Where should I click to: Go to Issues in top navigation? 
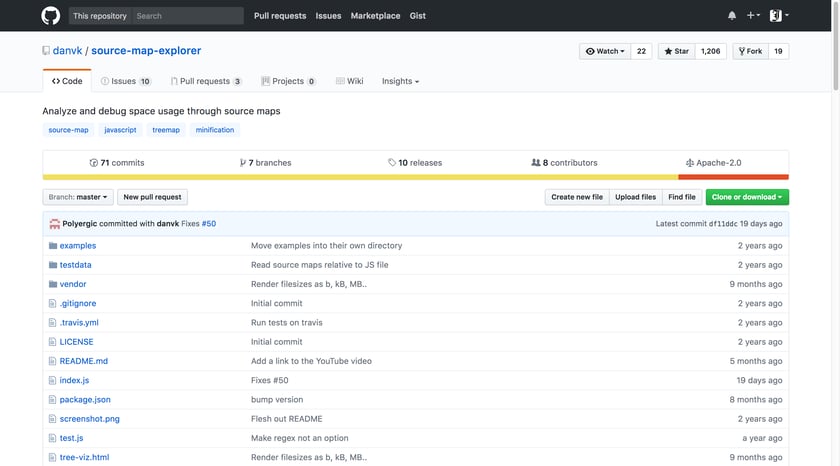[328, 16]
